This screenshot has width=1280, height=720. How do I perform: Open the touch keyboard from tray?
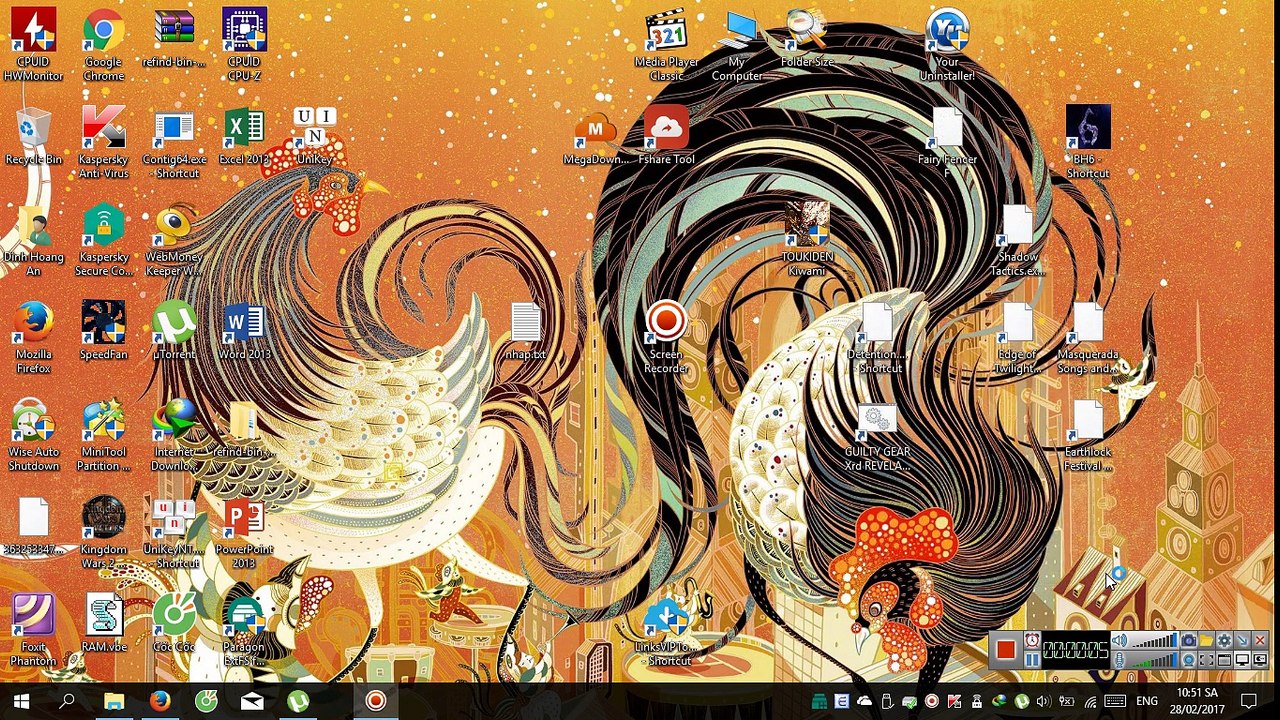point(1115,701)
